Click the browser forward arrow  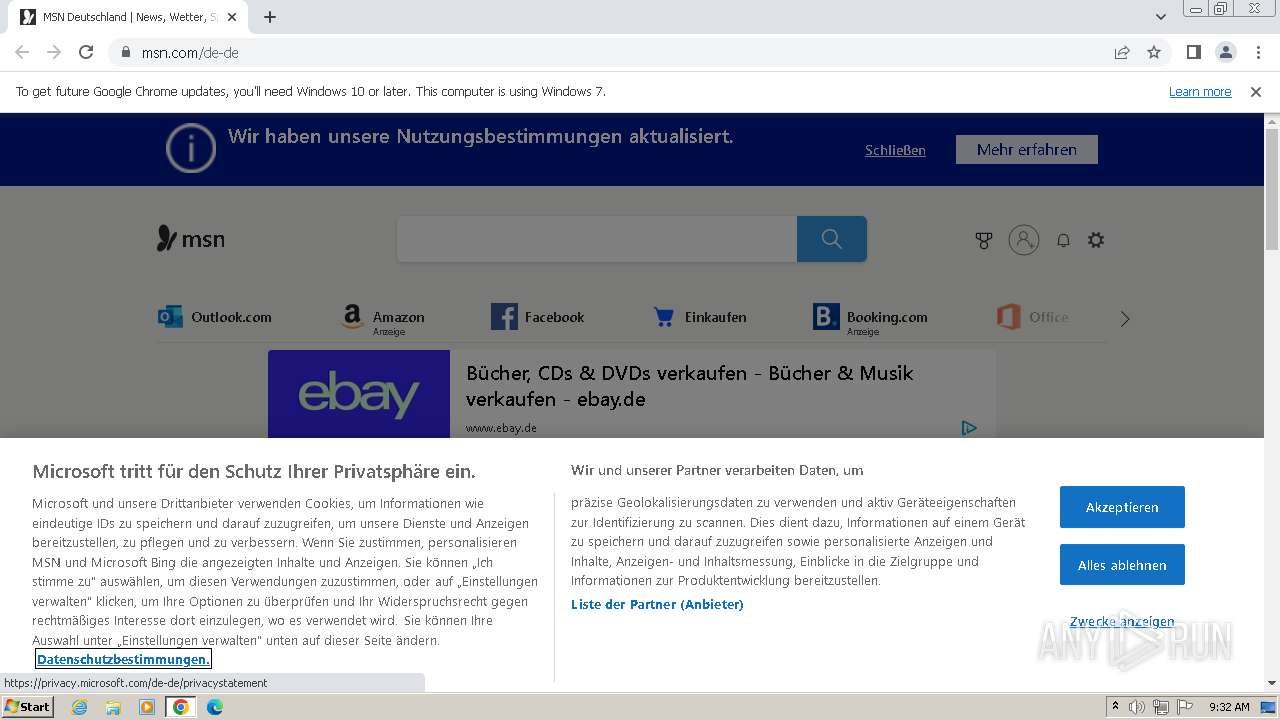(54, 52)
